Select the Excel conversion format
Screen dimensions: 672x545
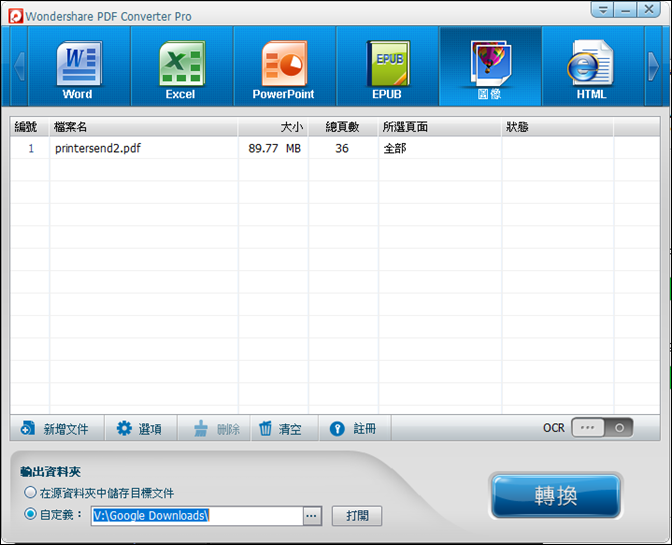click(x=182, y=66)
